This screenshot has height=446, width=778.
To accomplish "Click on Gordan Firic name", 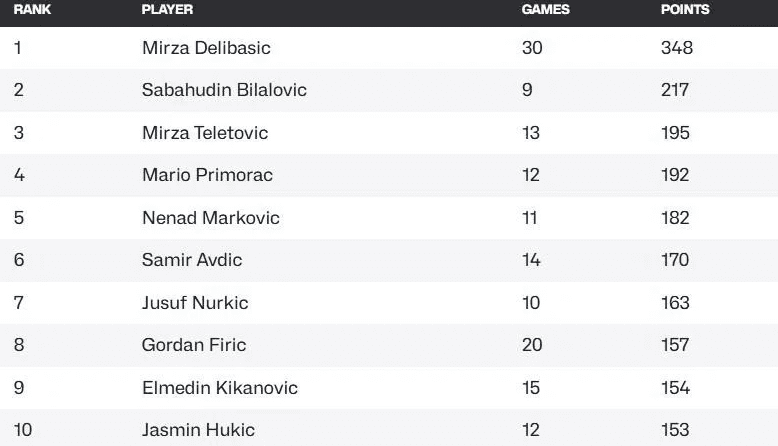I will coord(194,345).
